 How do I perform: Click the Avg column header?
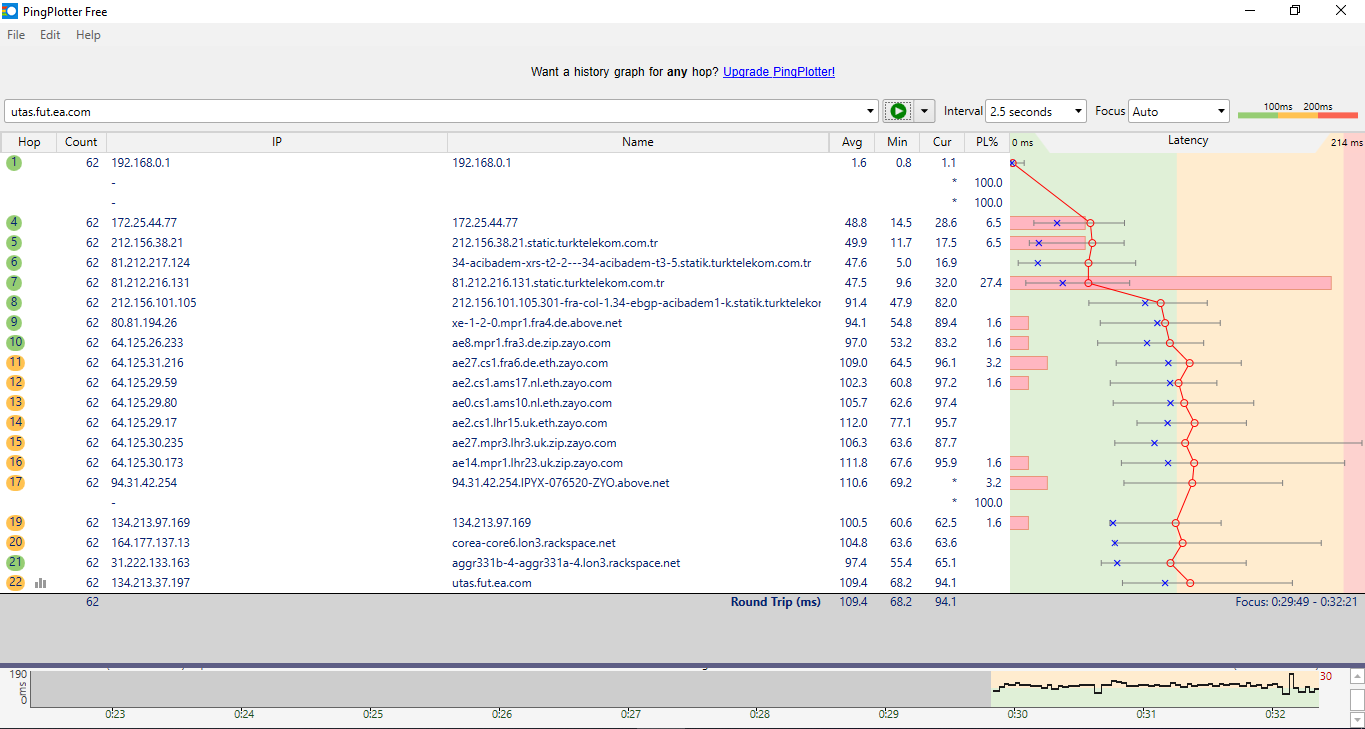[852, 142]
